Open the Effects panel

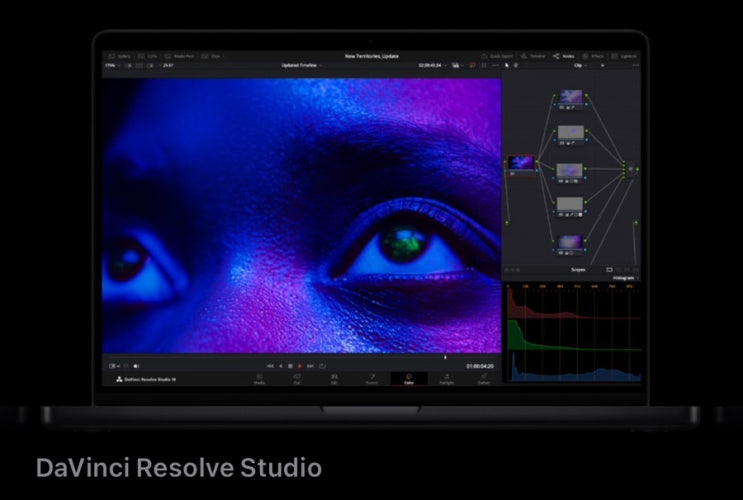pos(594,56)
